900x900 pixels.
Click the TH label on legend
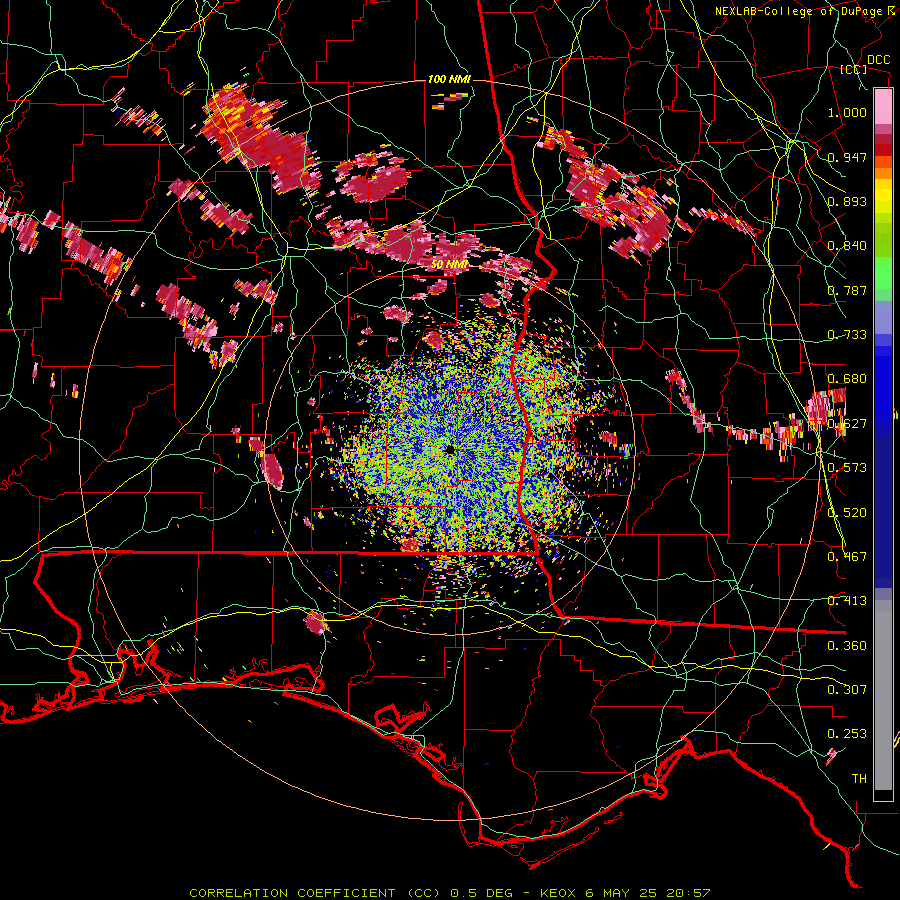pos(859,779)
